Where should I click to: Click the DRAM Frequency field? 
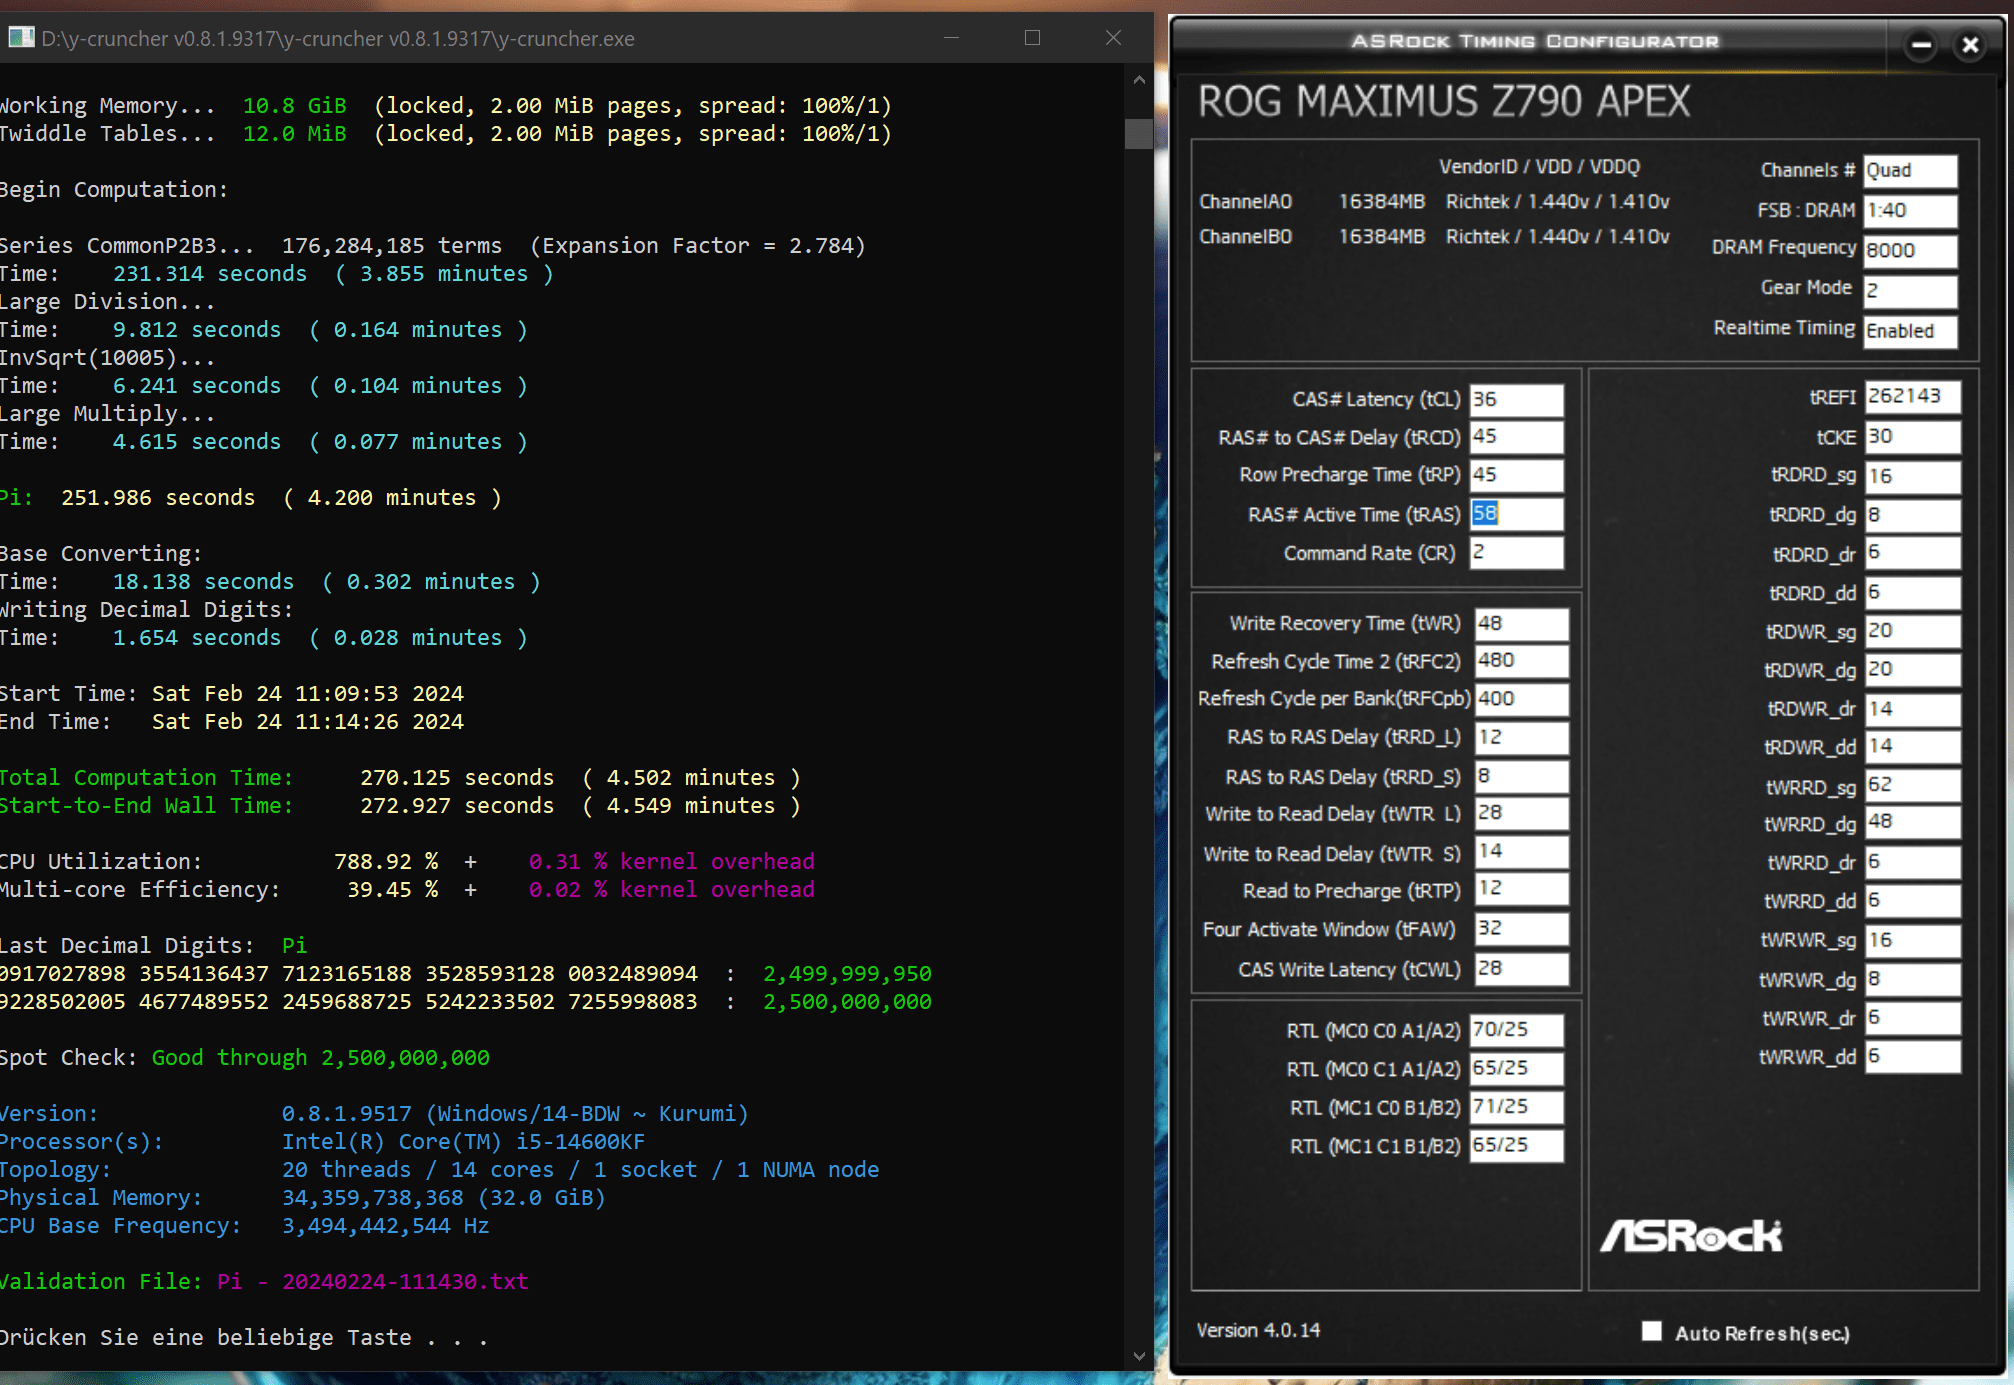(1909, 250)
